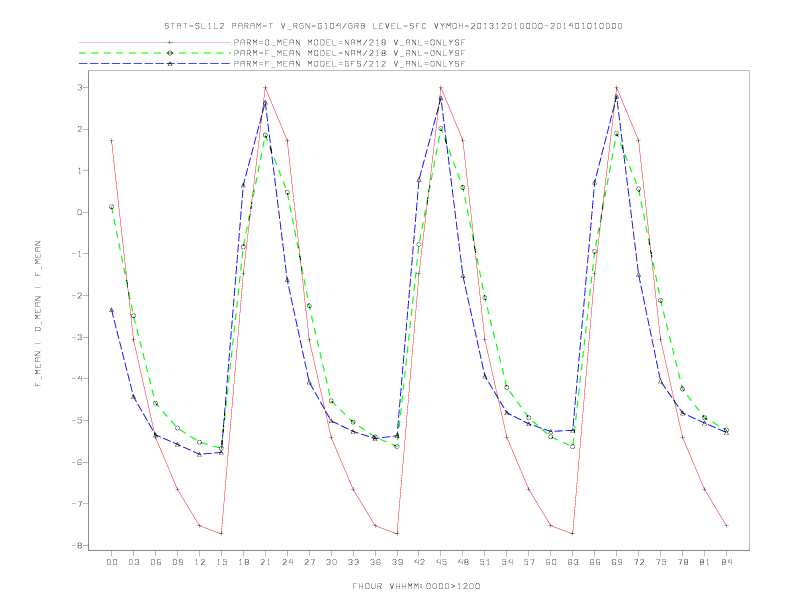Click x-axis forecast hour label 00
The width and height of the screenshot is (792, 612).
click(112, 562)
